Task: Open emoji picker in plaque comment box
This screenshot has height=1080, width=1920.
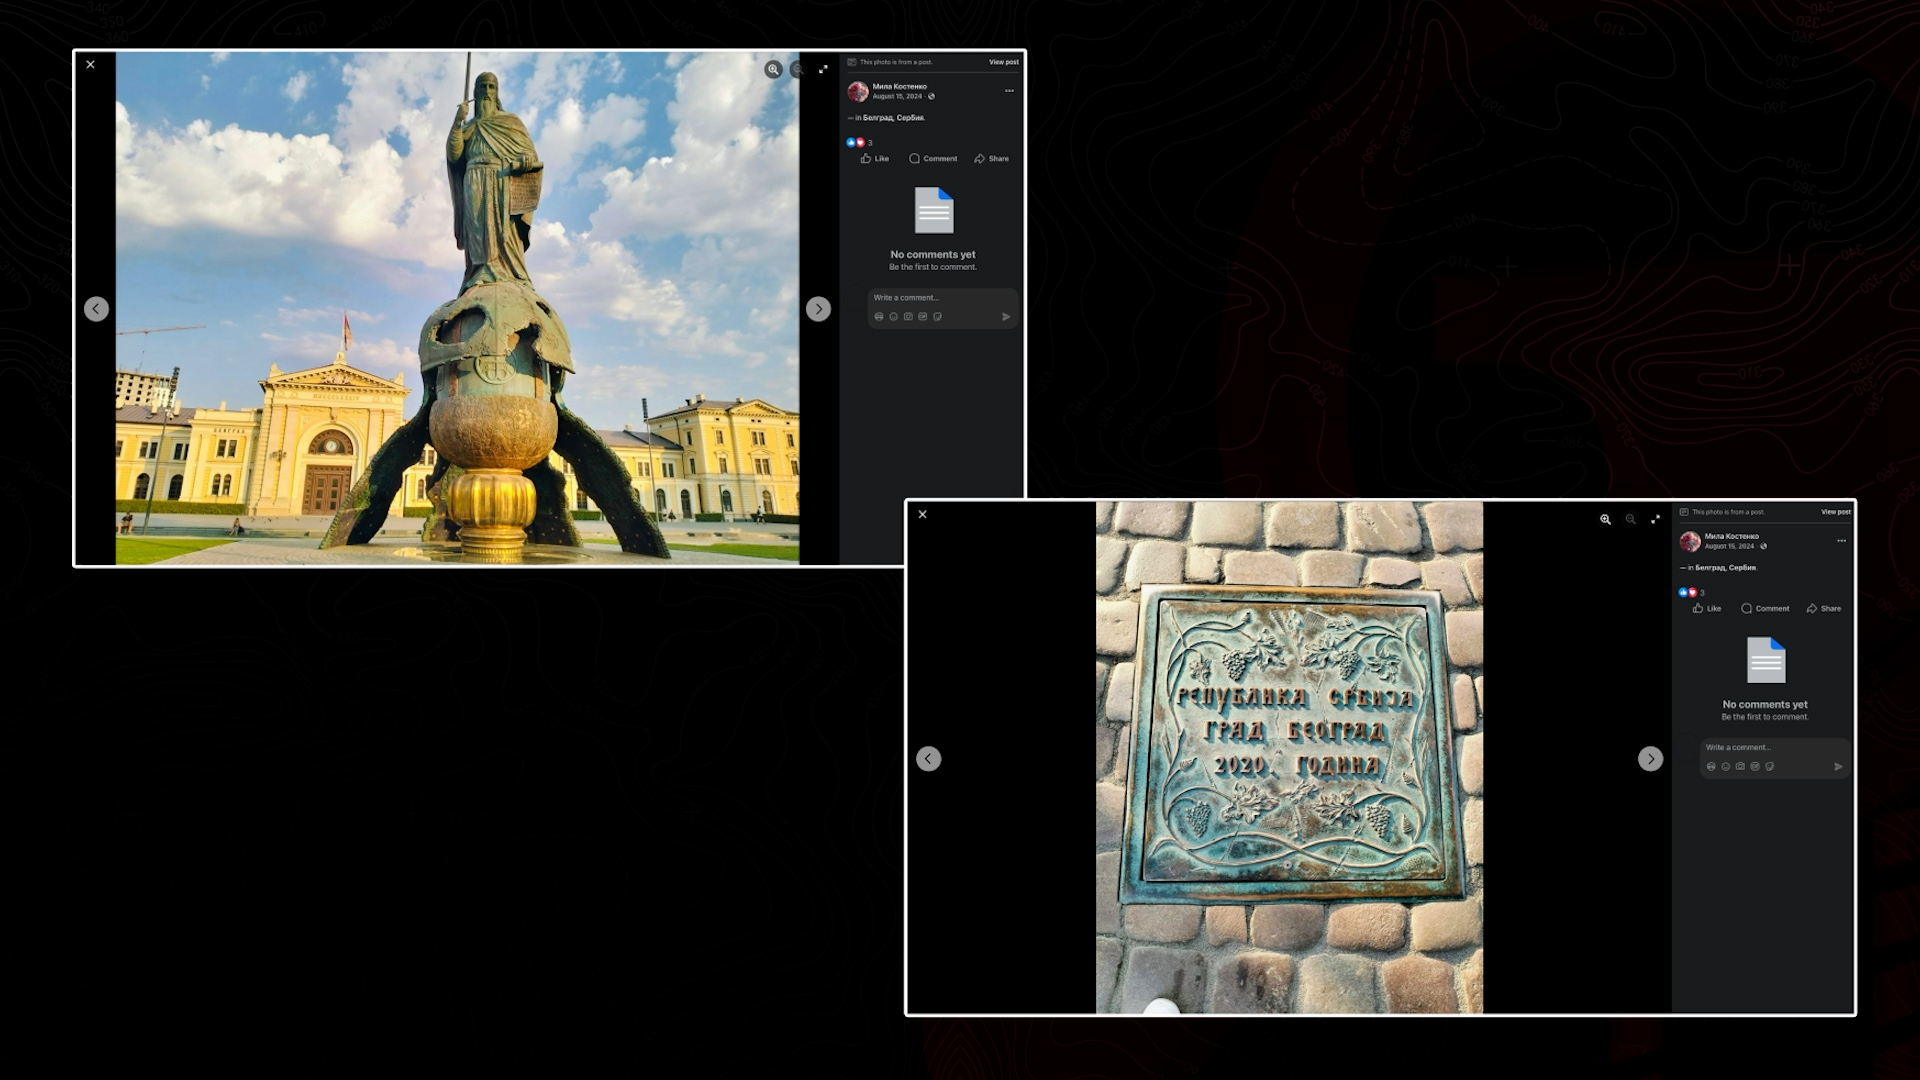Action: tap(1725, 767)
